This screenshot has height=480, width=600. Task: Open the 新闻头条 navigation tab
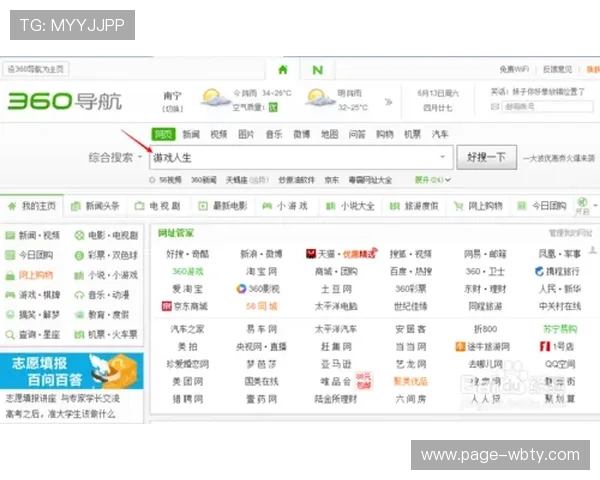click(x=95, y=206)
